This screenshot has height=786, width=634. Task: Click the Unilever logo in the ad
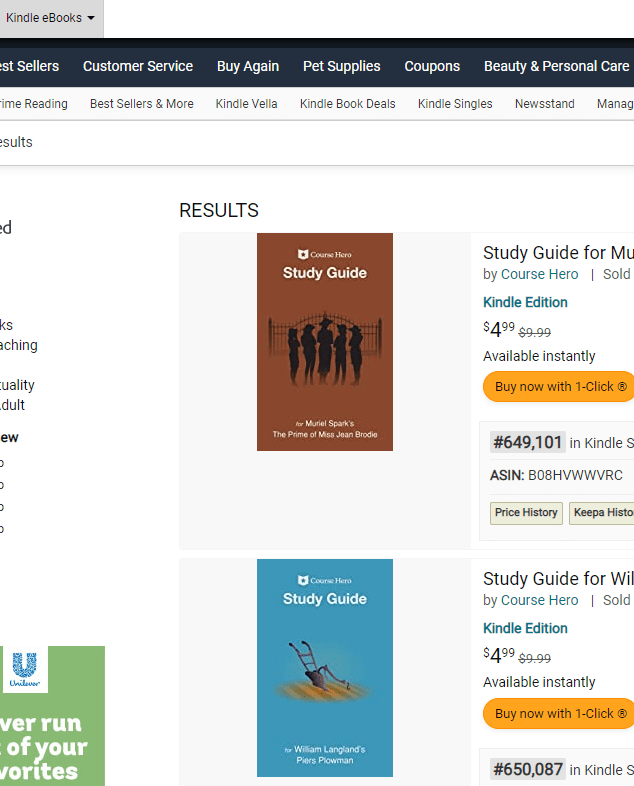click(25, 668)
